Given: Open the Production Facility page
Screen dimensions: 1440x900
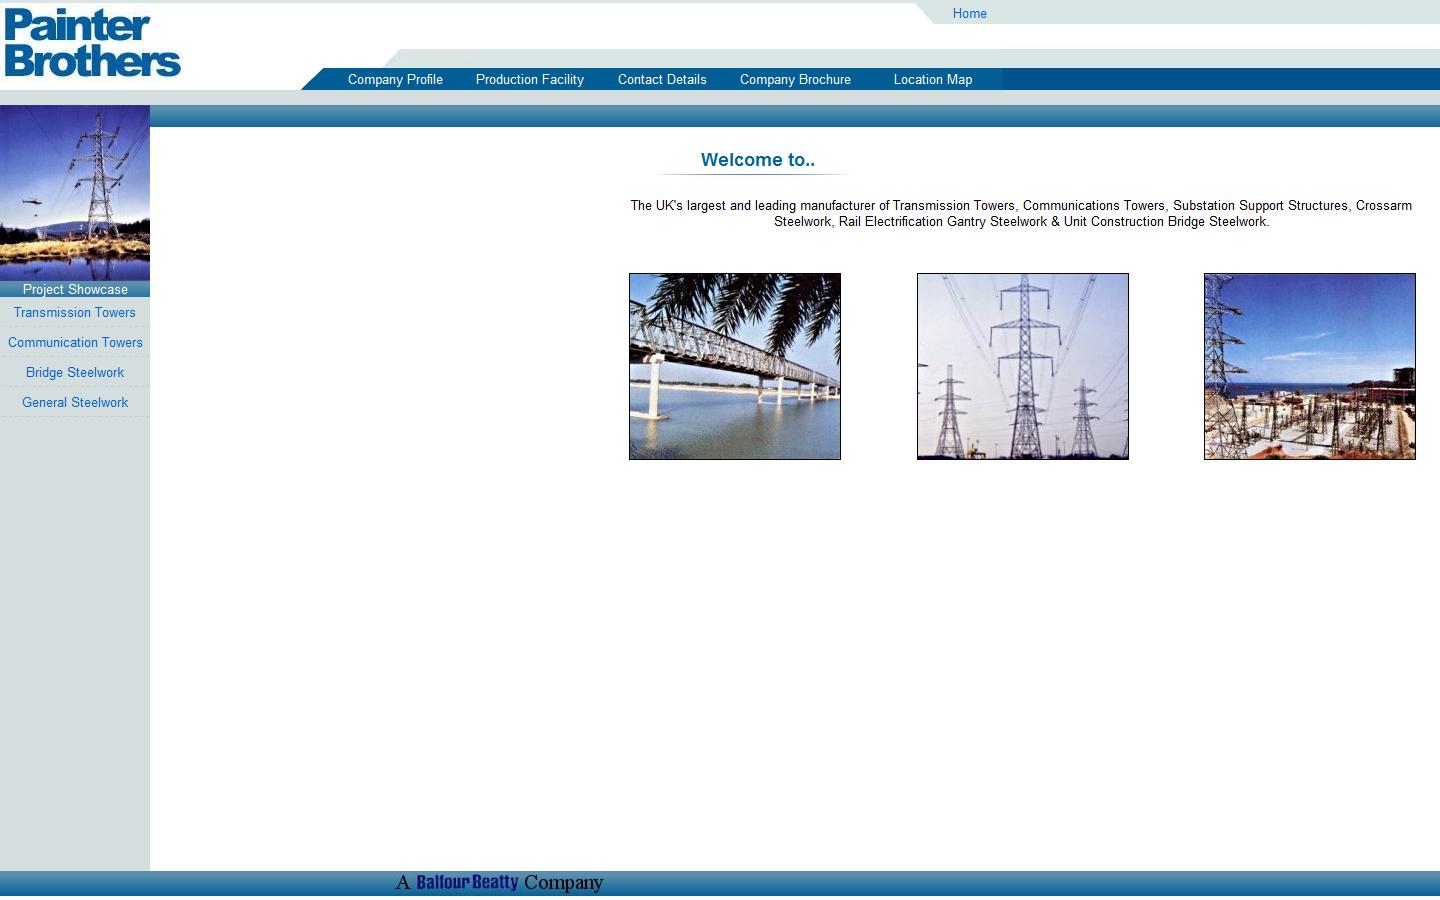Looking at the screenshot, I should 529,80.
